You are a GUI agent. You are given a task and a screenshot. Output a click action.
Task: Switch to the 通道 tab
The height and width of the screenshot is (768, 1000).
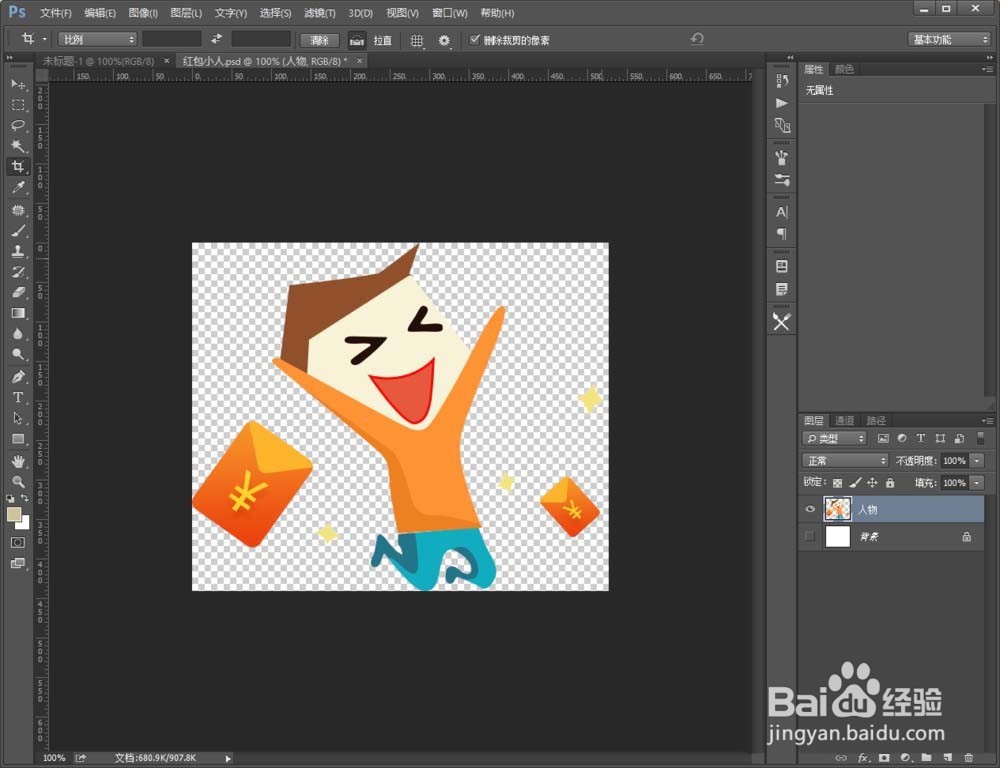[x=844, y=420]
